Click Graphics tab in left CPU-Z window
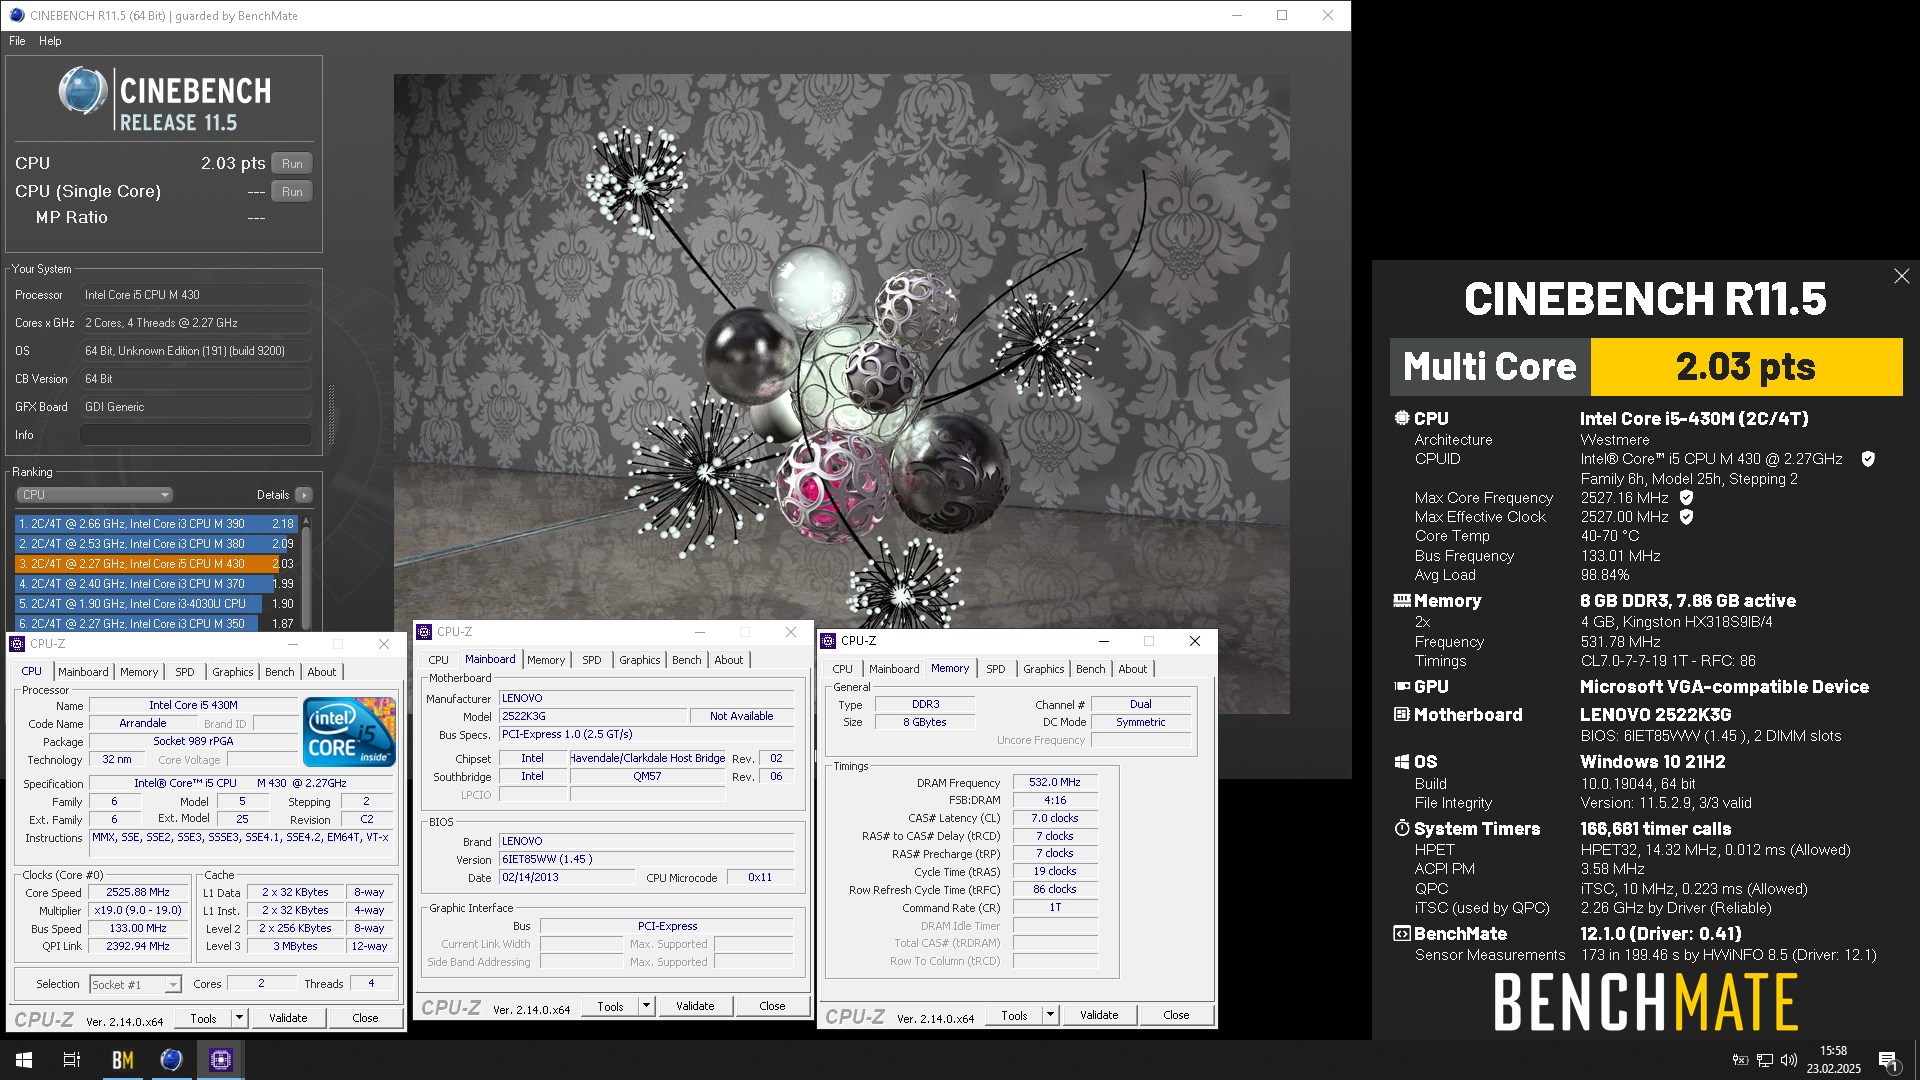 (x=233, y=672)
